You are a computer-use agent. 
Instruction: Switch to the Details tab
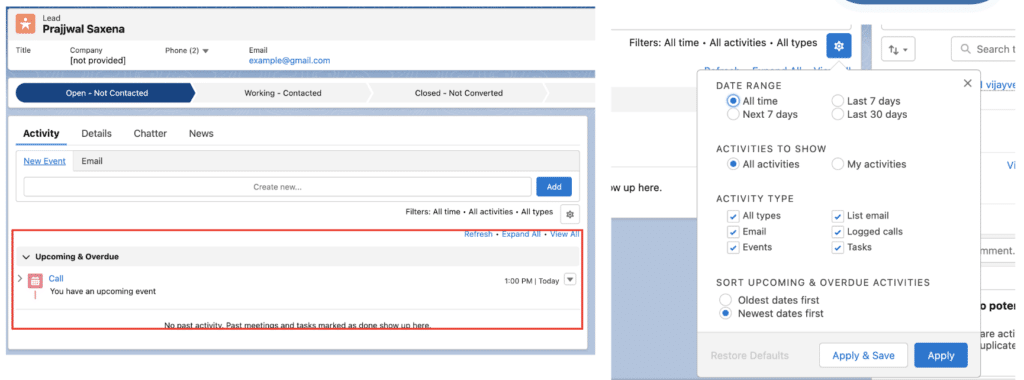point(97,133)
